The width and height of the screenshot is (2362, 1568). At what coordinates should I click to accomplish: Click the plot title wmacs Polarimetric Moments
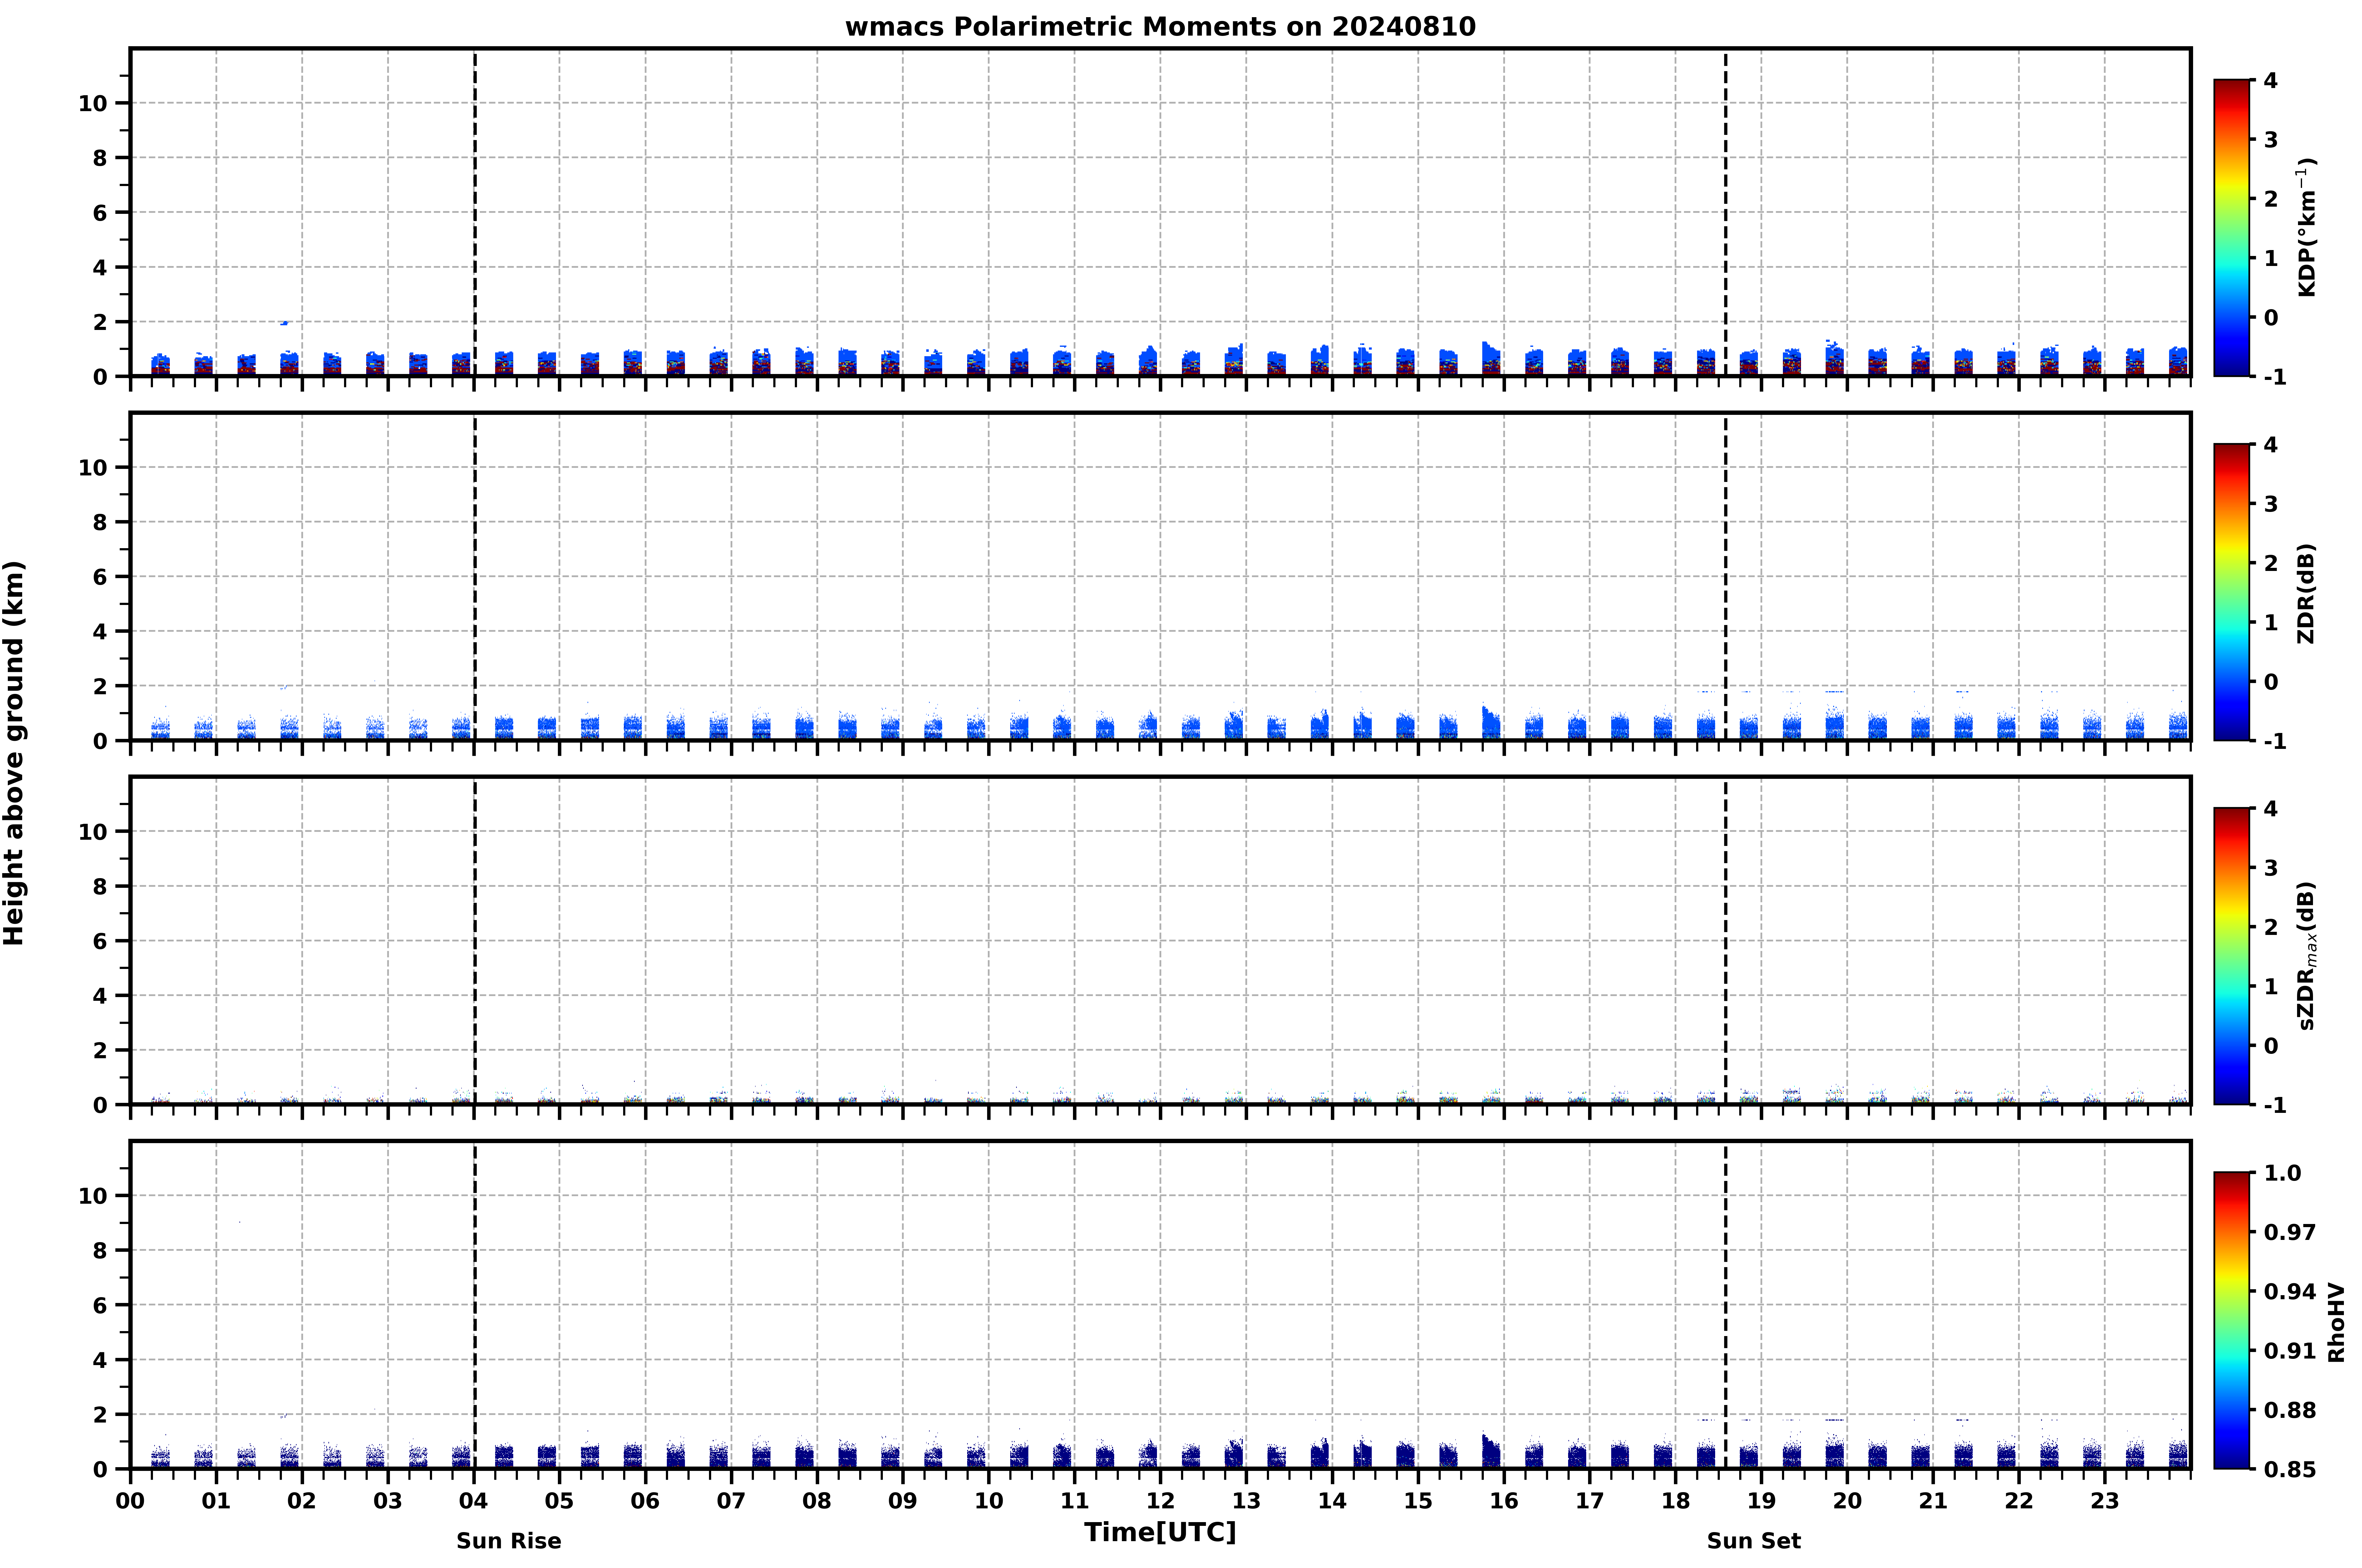[x=1160, y=27]
